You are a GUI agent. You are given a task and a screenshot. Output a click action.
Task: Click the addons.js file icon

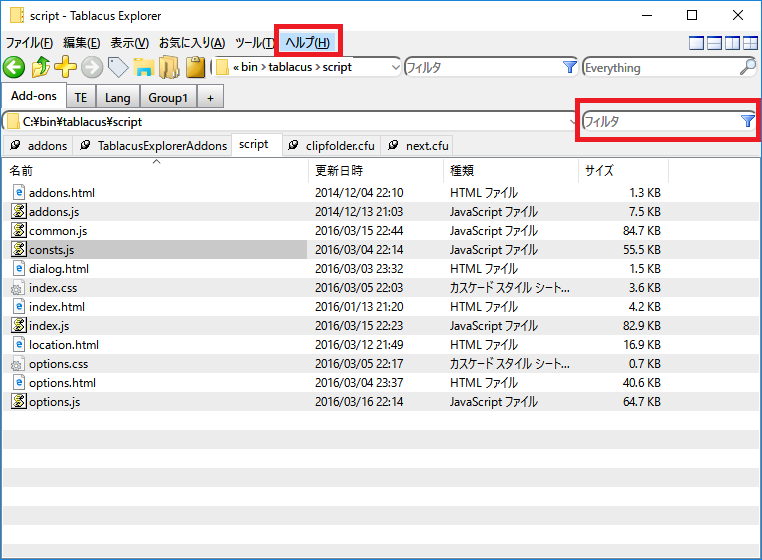(x=18, y=211)
